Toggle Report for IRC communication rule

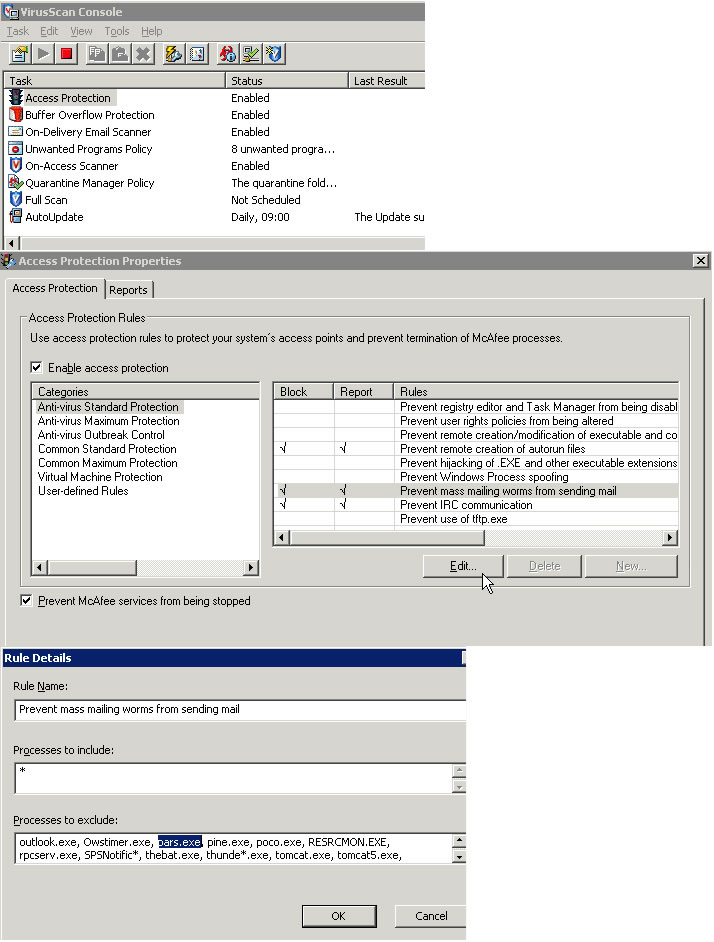coord(343,505)
